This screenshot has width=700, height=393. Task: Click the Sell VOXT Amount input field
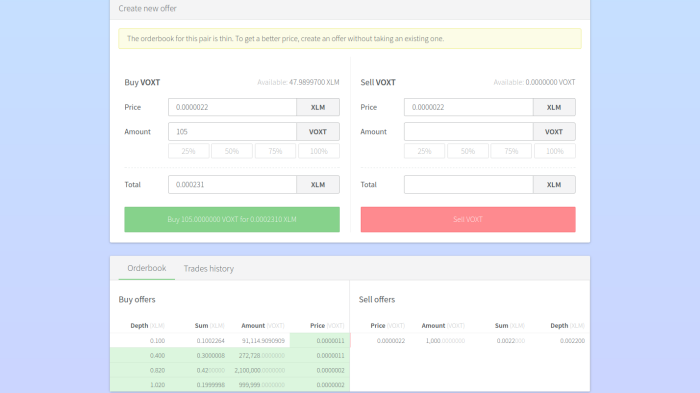point(468,132)
